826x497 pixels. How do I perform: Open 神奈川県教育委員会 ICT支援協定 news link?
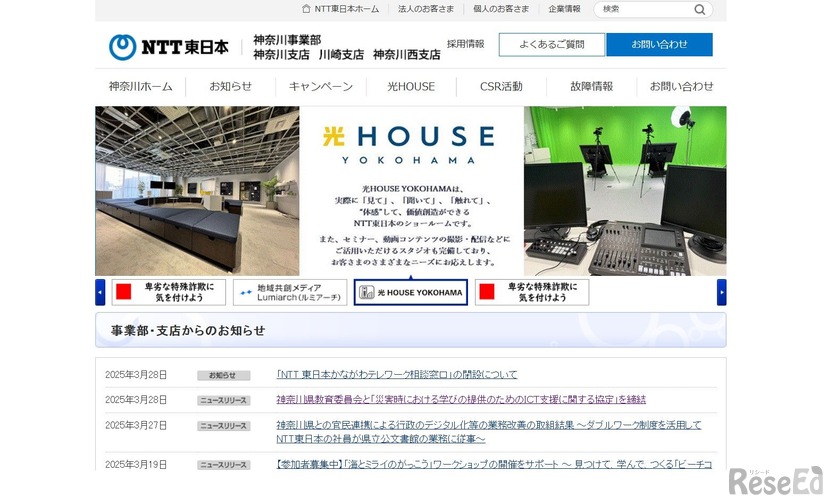click(461, 399)
